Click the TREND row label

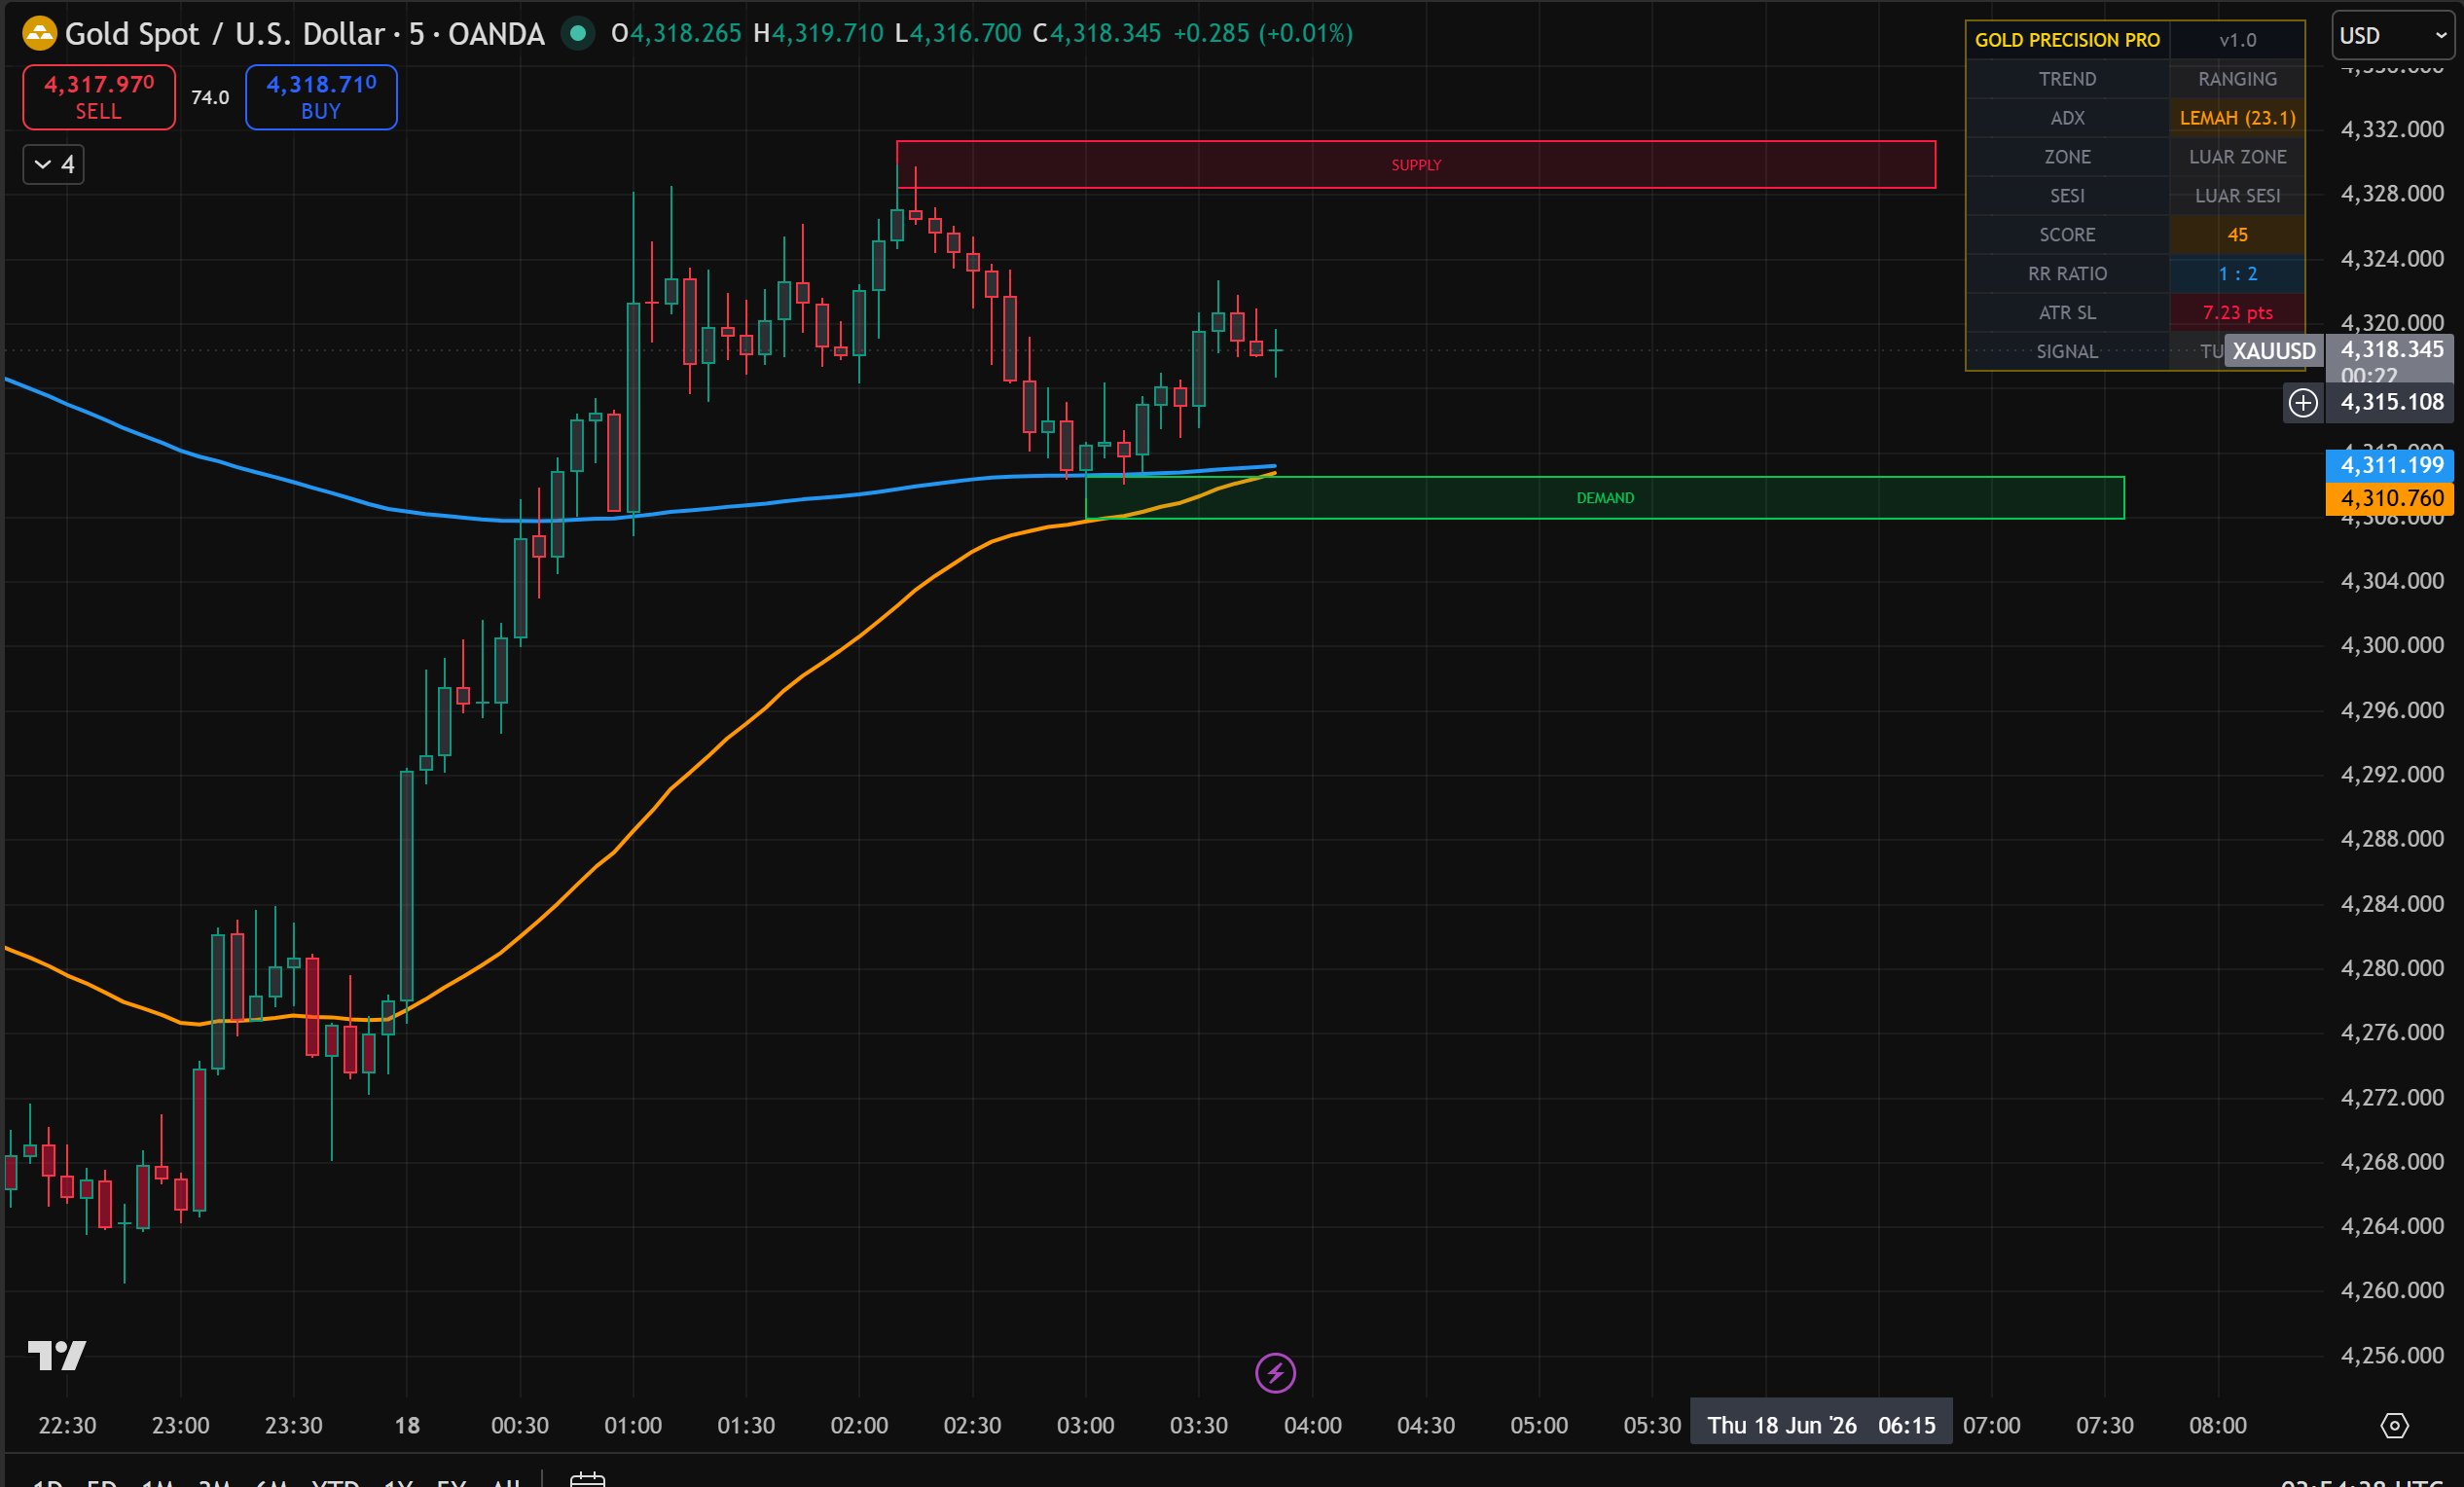click(x=2067, y=79)
